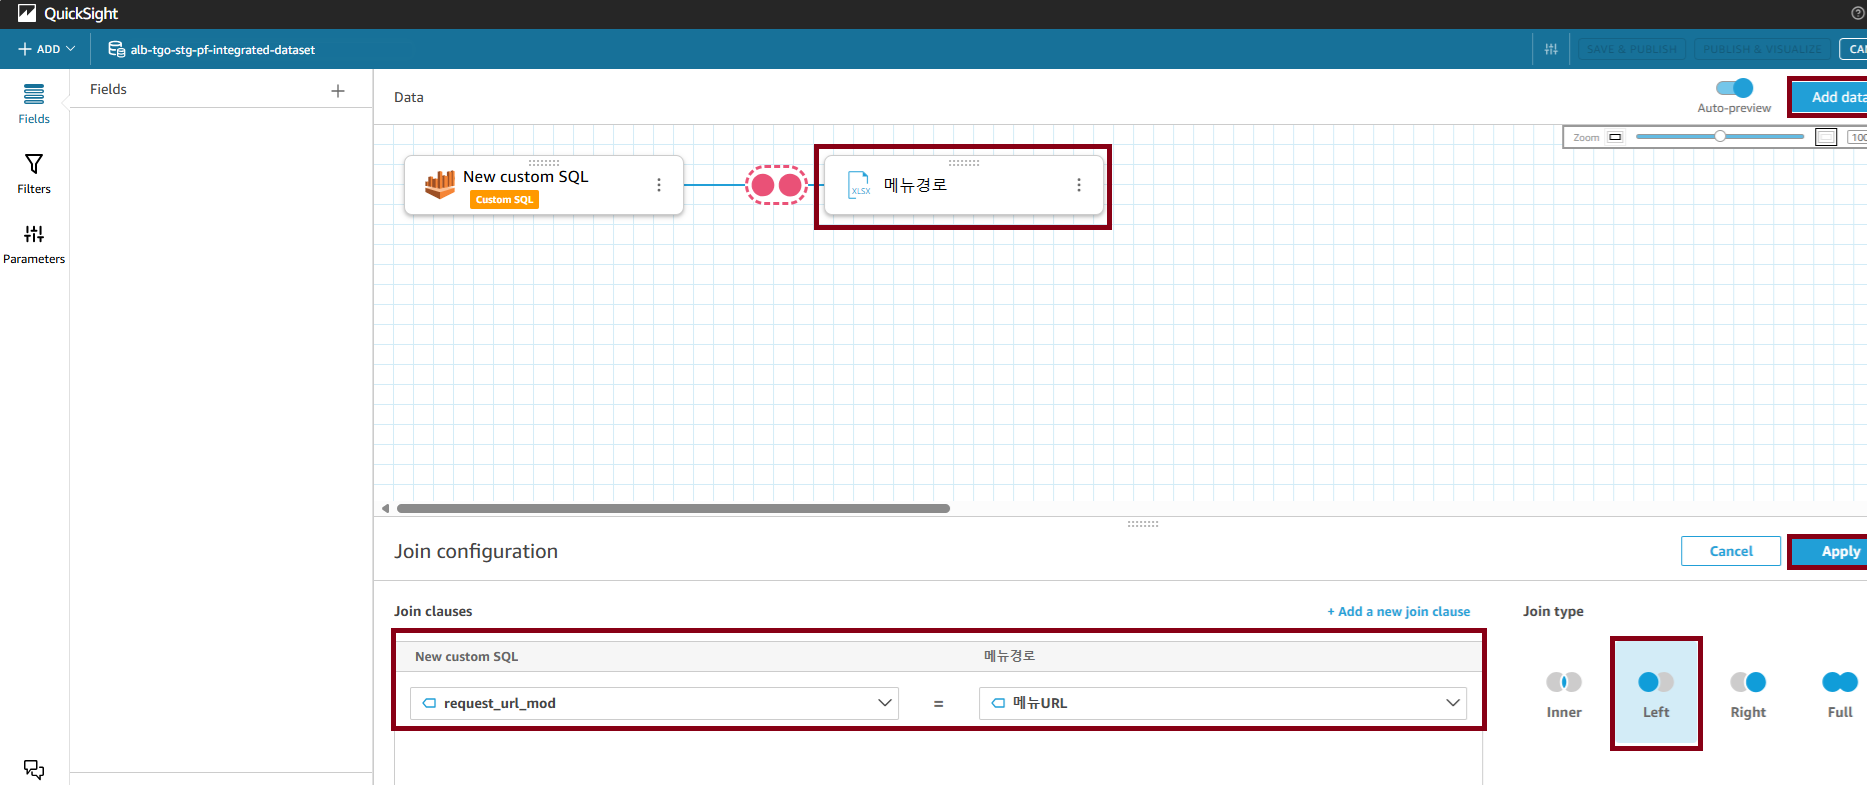Select the Inner join type
The height and width of the screenshot is (785, 1867).
1564,695
